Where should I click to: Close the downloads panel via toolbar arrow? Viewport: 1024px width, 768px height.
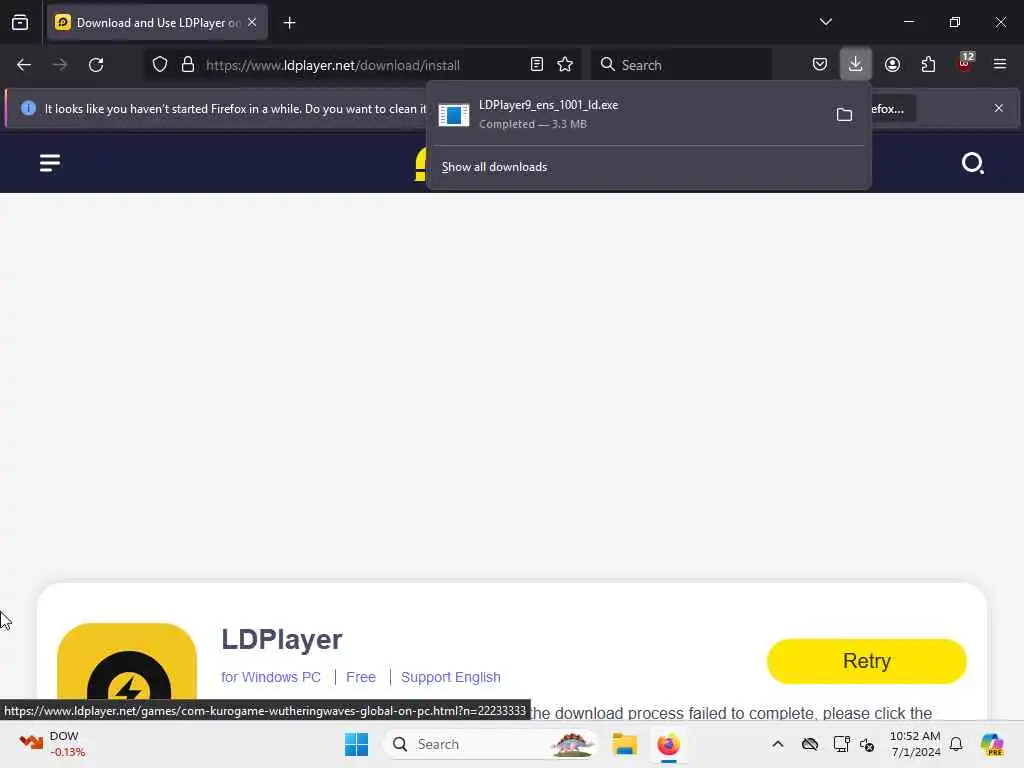pos(856,64)
